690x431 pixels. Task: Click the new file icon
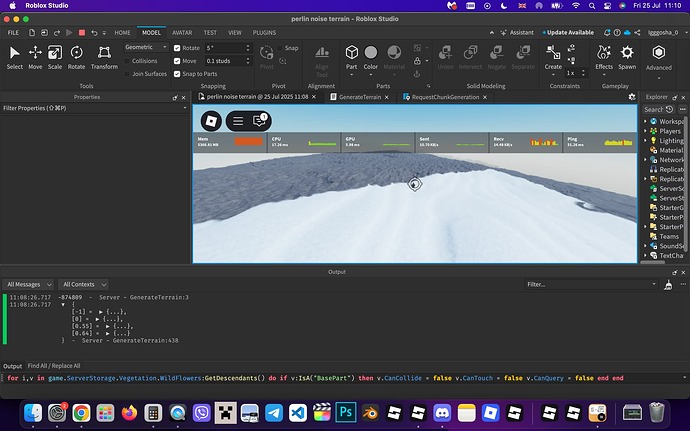[x=32, y=33]
